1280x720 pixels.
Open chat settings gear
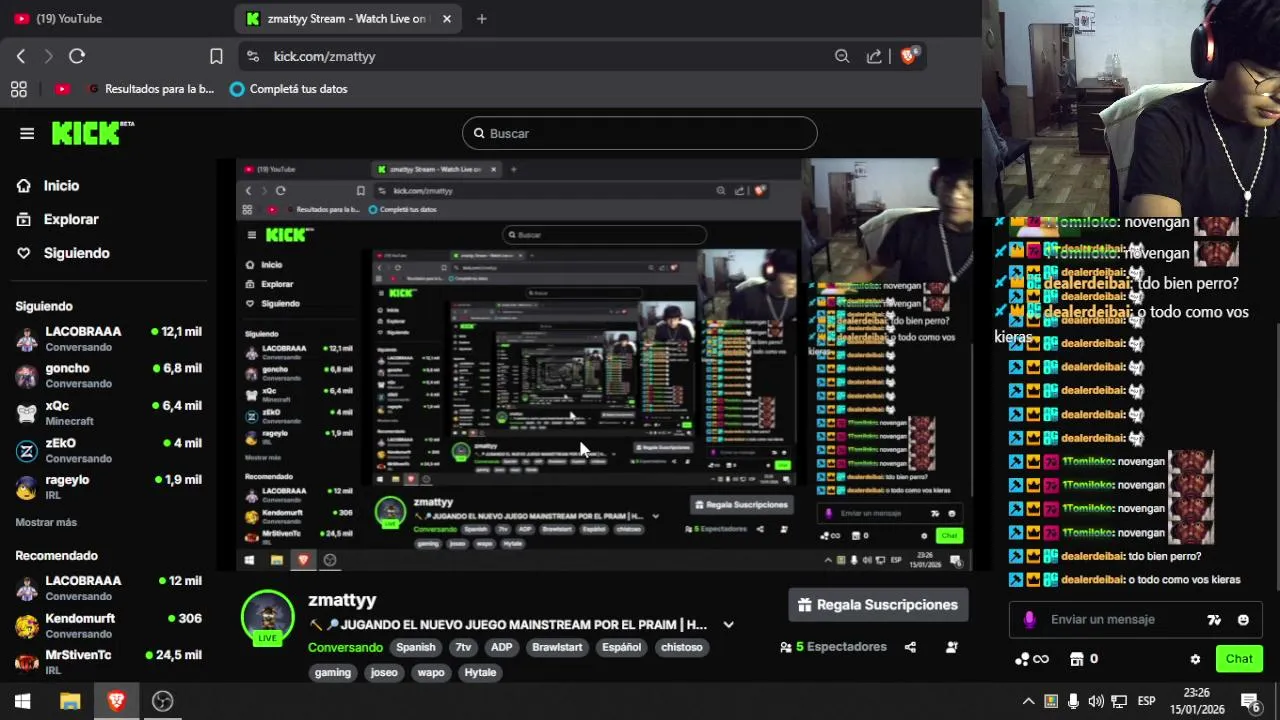coord(1195,659)
